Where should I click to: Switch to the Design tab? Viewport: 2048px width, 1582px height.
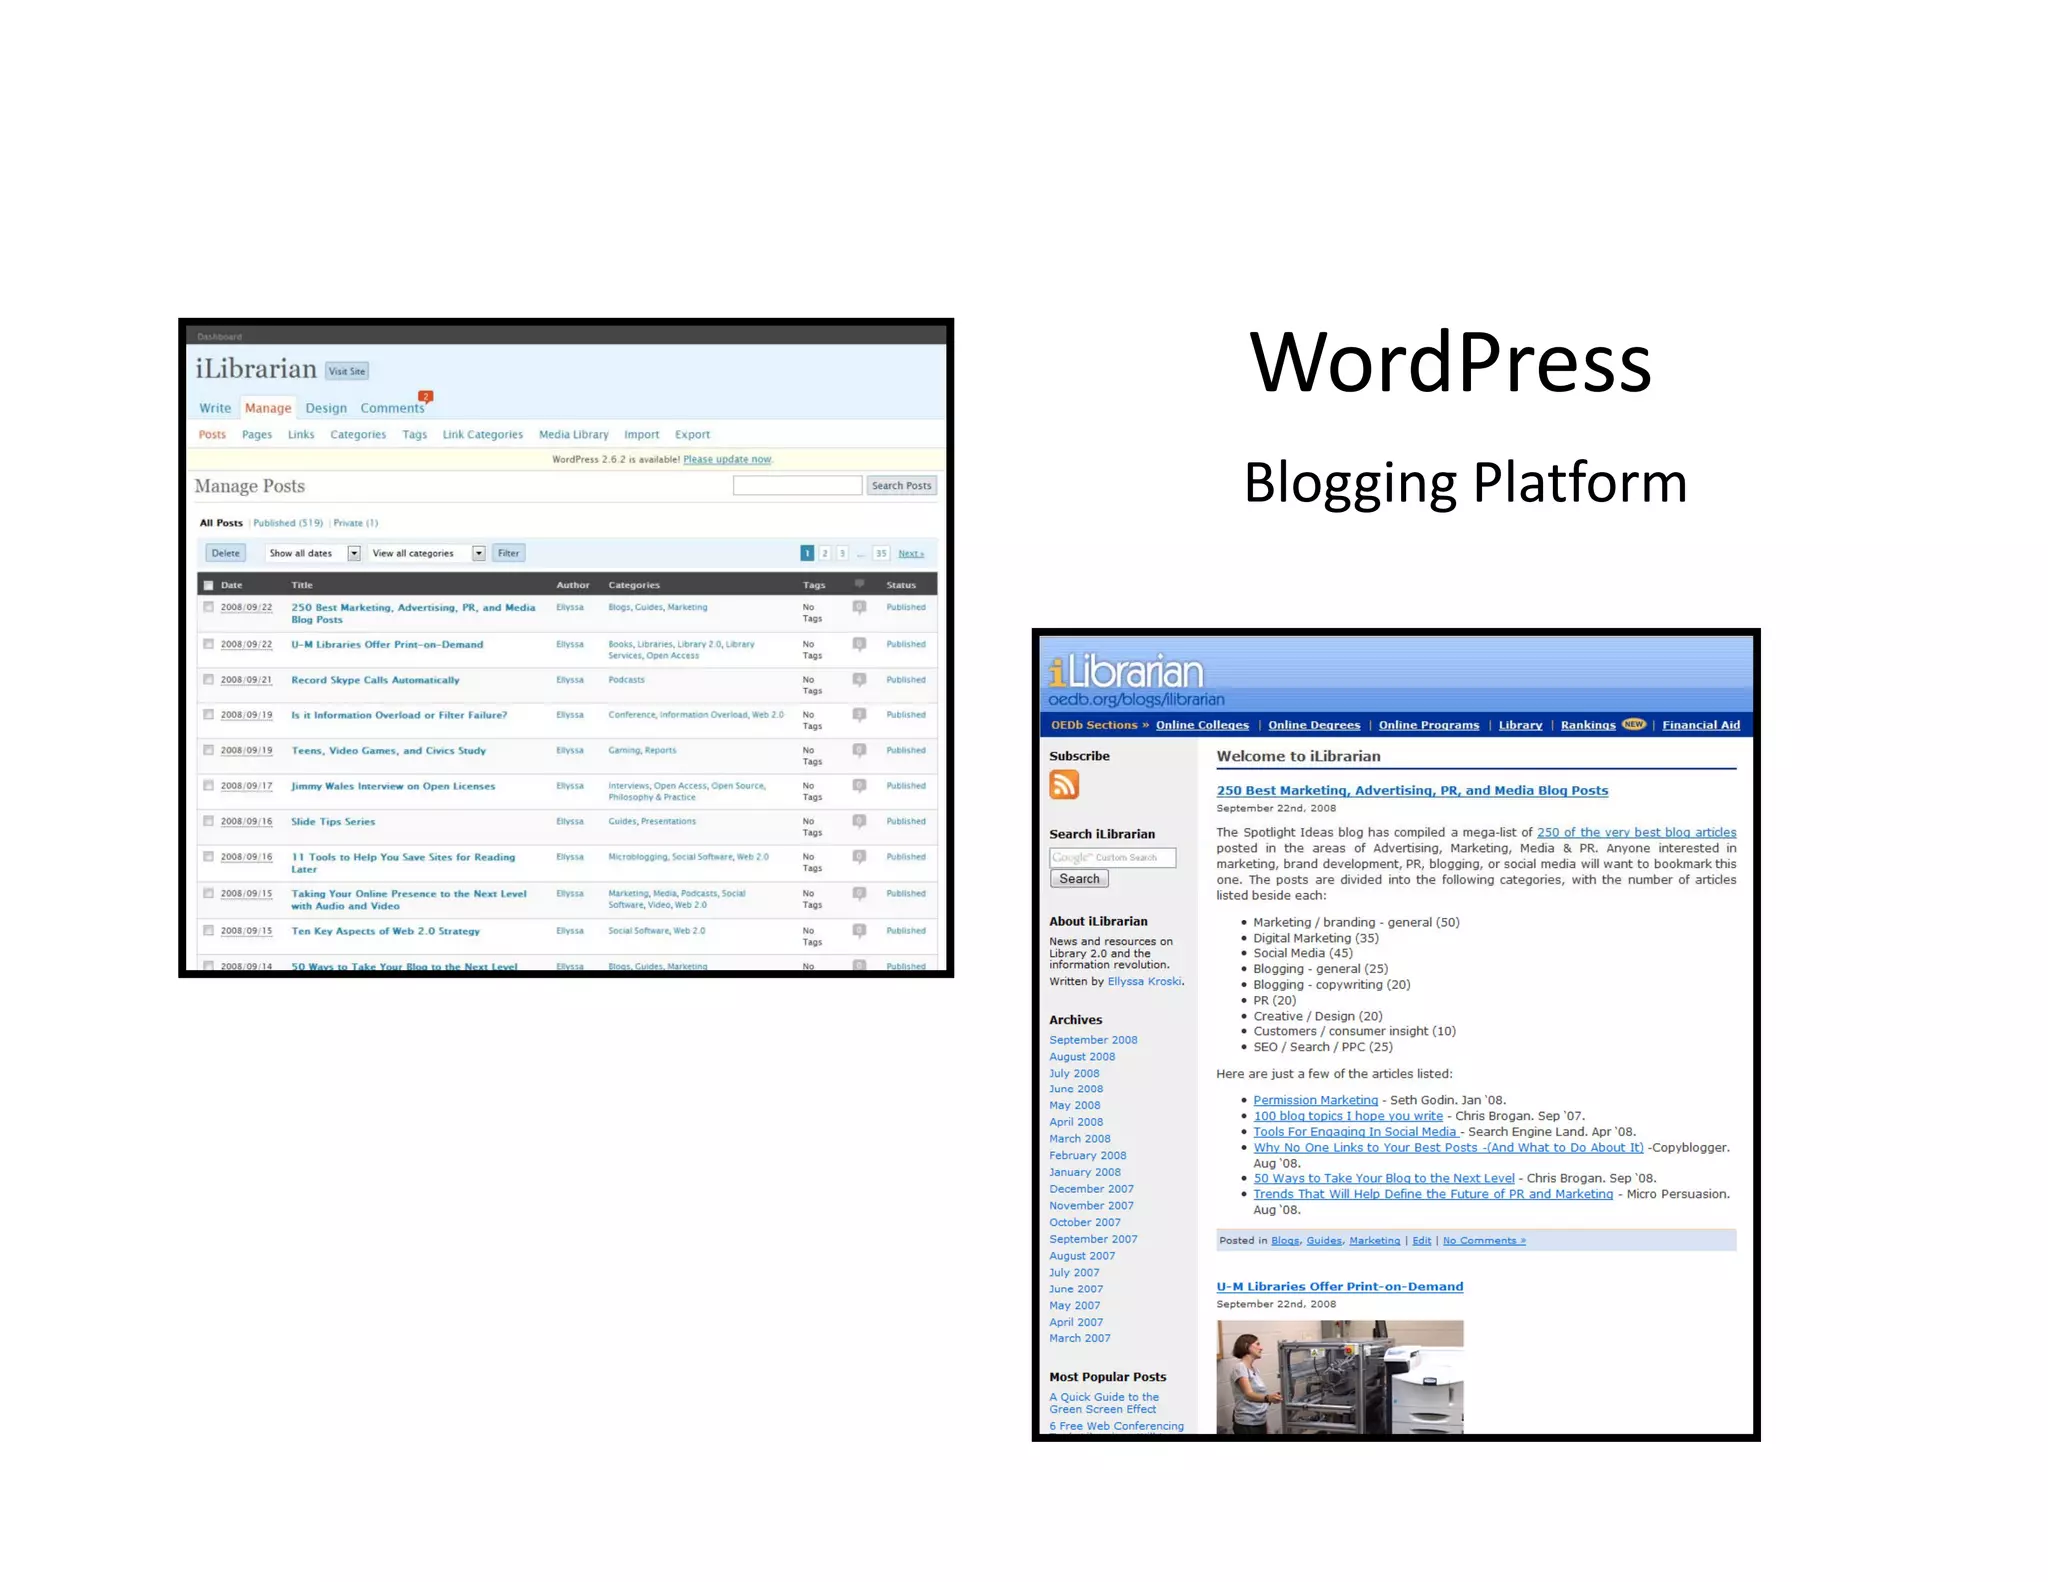click(326, 408)
